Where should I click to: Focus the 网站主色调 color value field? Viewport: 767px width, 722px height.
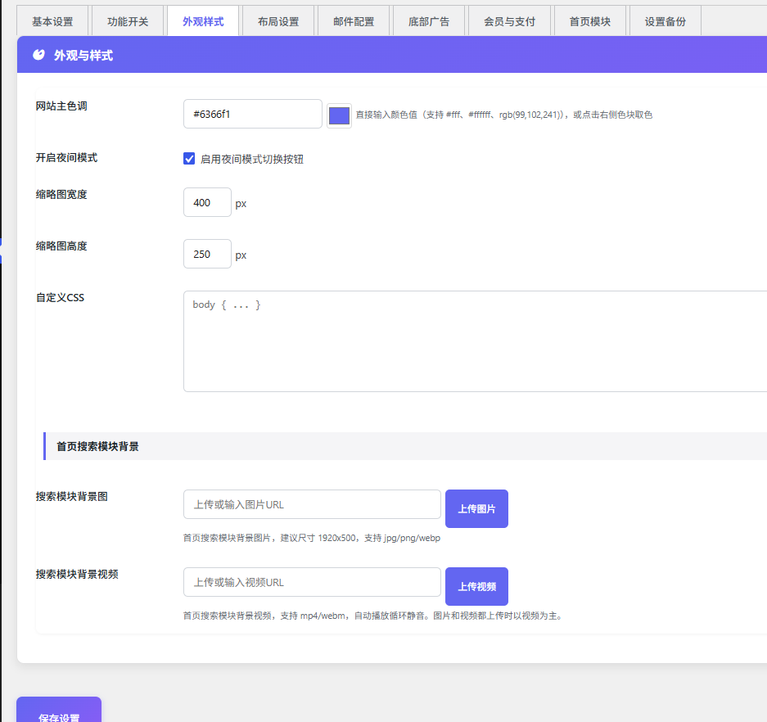click(252, 114)
